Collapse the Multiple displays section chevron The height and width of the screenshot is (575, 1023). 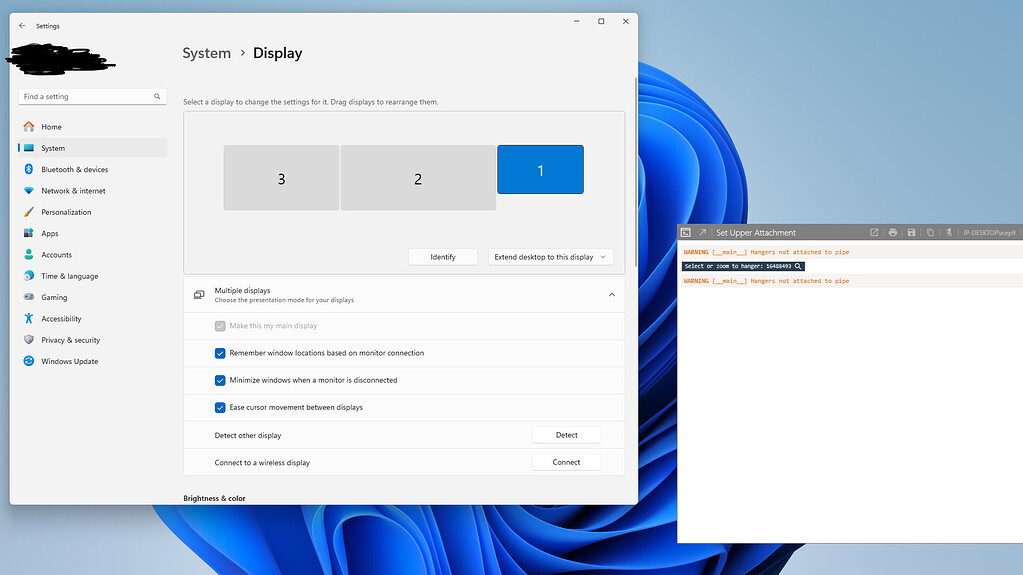pyautogui.click(x=612, y=295)
